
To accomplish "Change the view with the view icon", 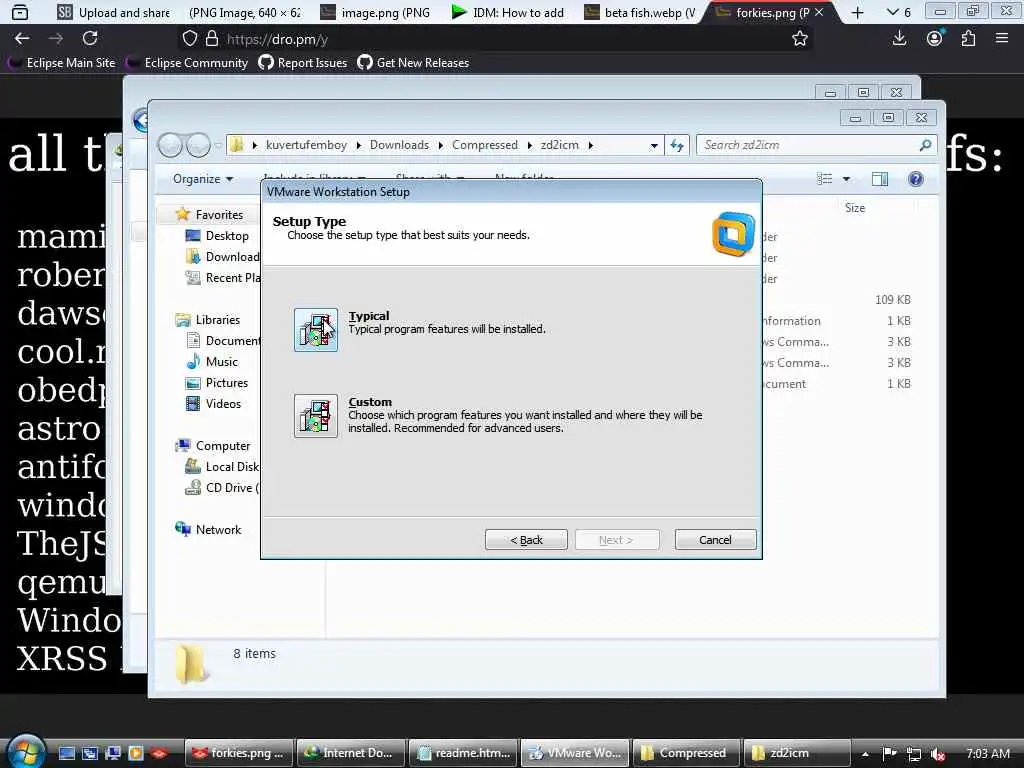I will 825,179.
